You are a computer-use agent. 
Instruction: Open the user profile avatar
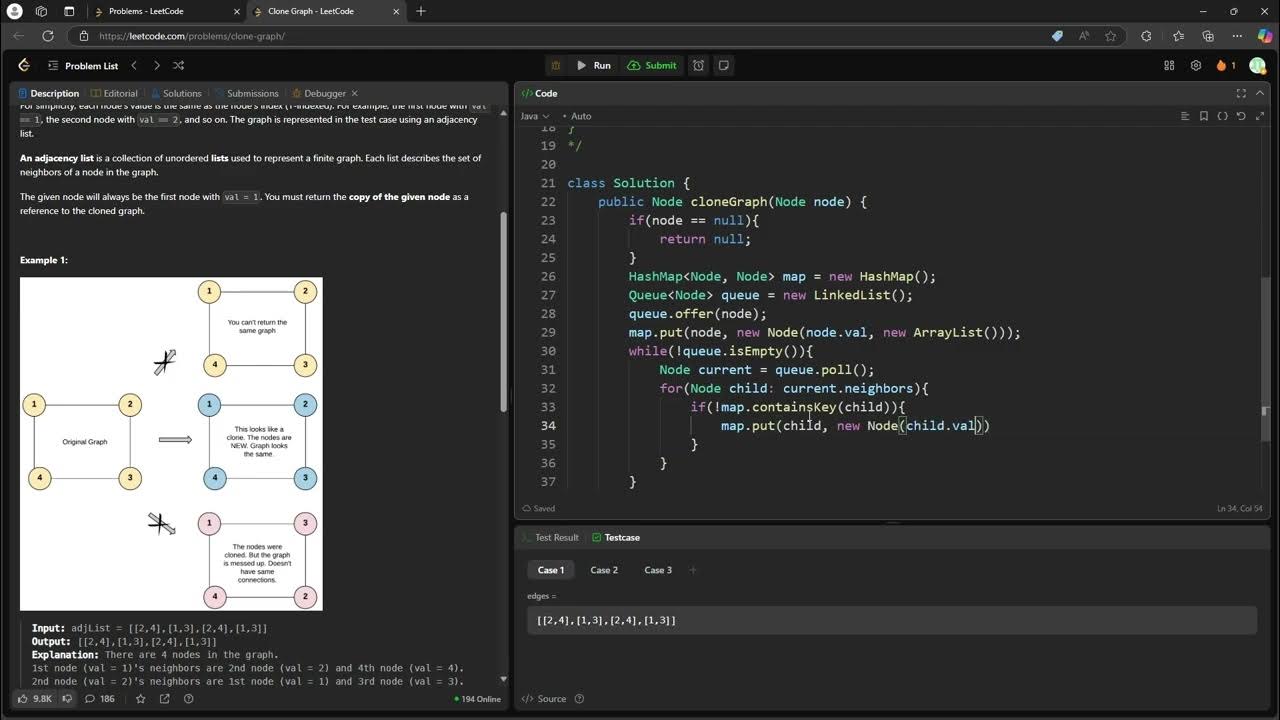point(1257,66)
